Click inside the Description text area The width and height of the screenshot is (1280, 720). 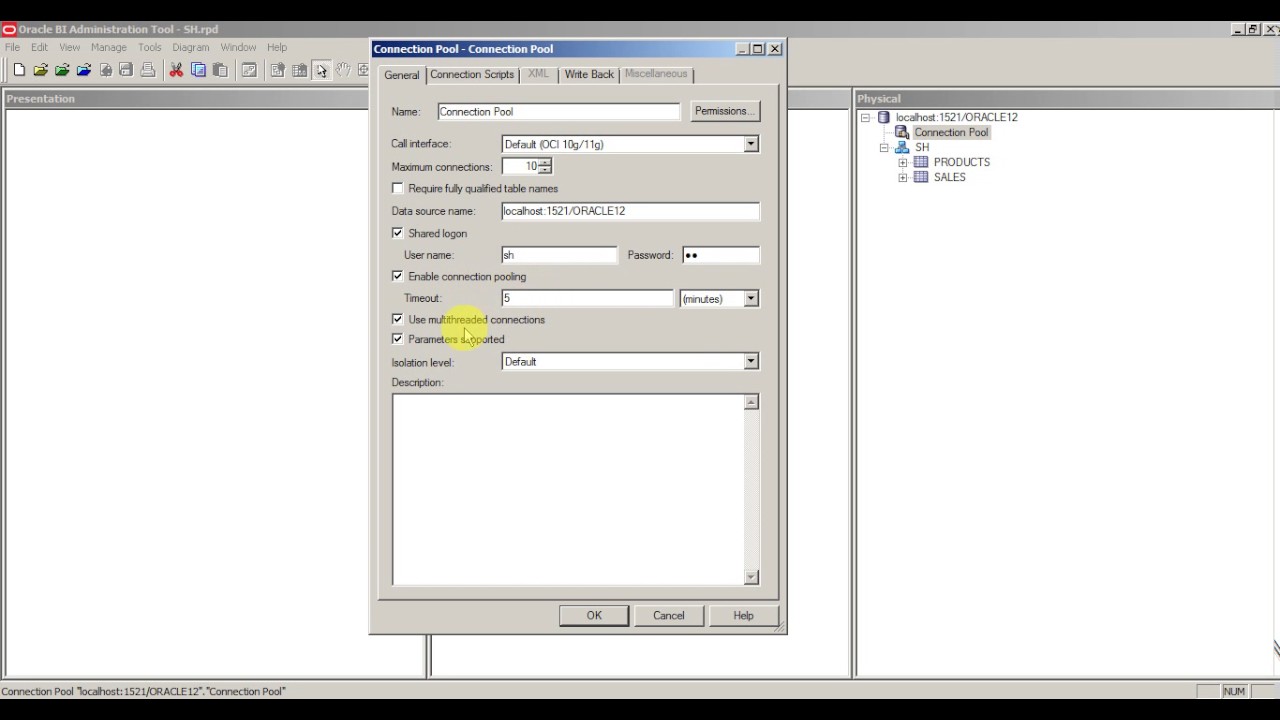(x=568, y=489)
